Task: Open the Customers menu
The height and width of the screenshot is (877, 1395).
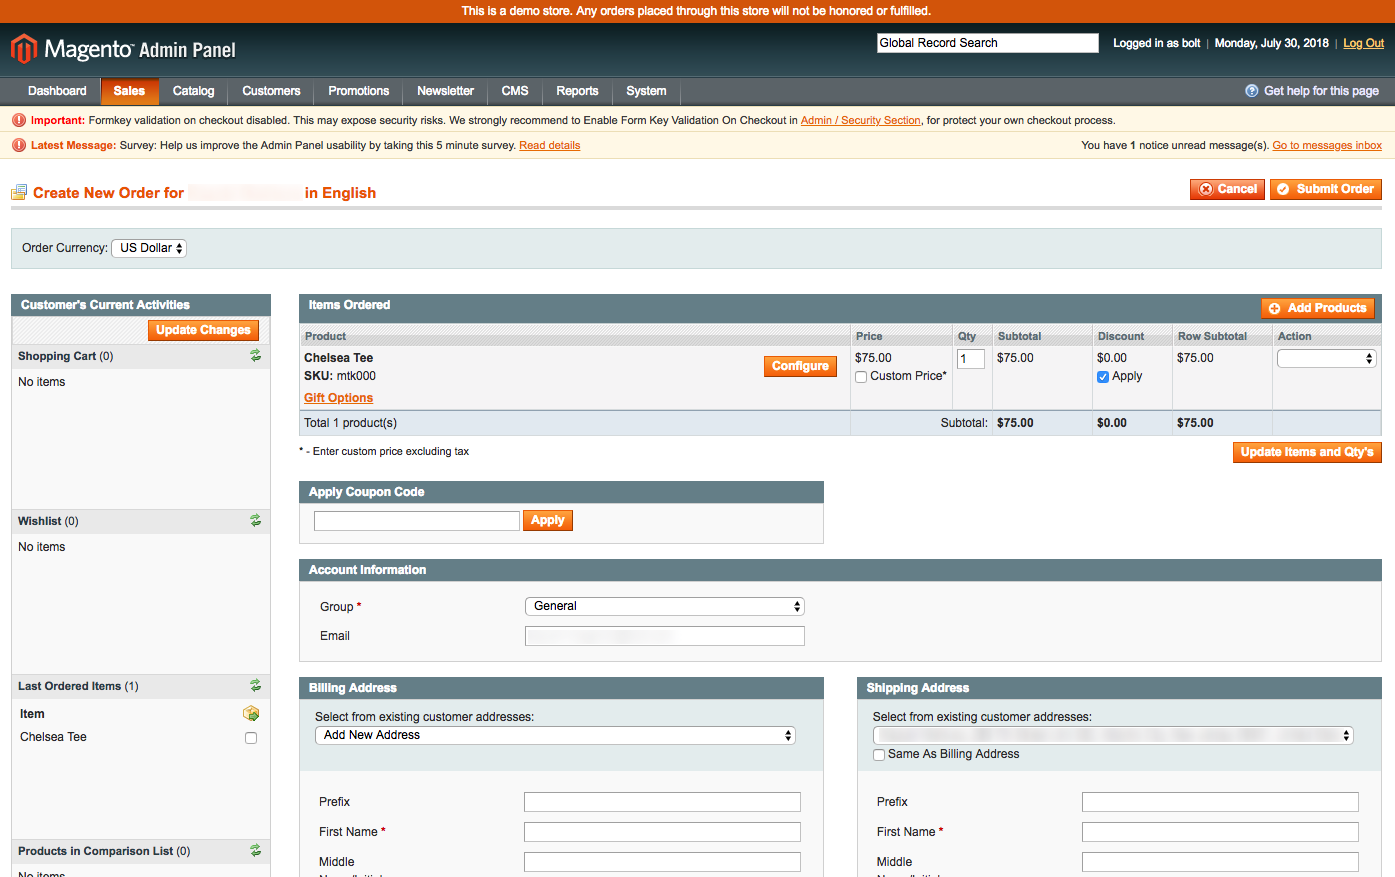Action: (271, 91)
